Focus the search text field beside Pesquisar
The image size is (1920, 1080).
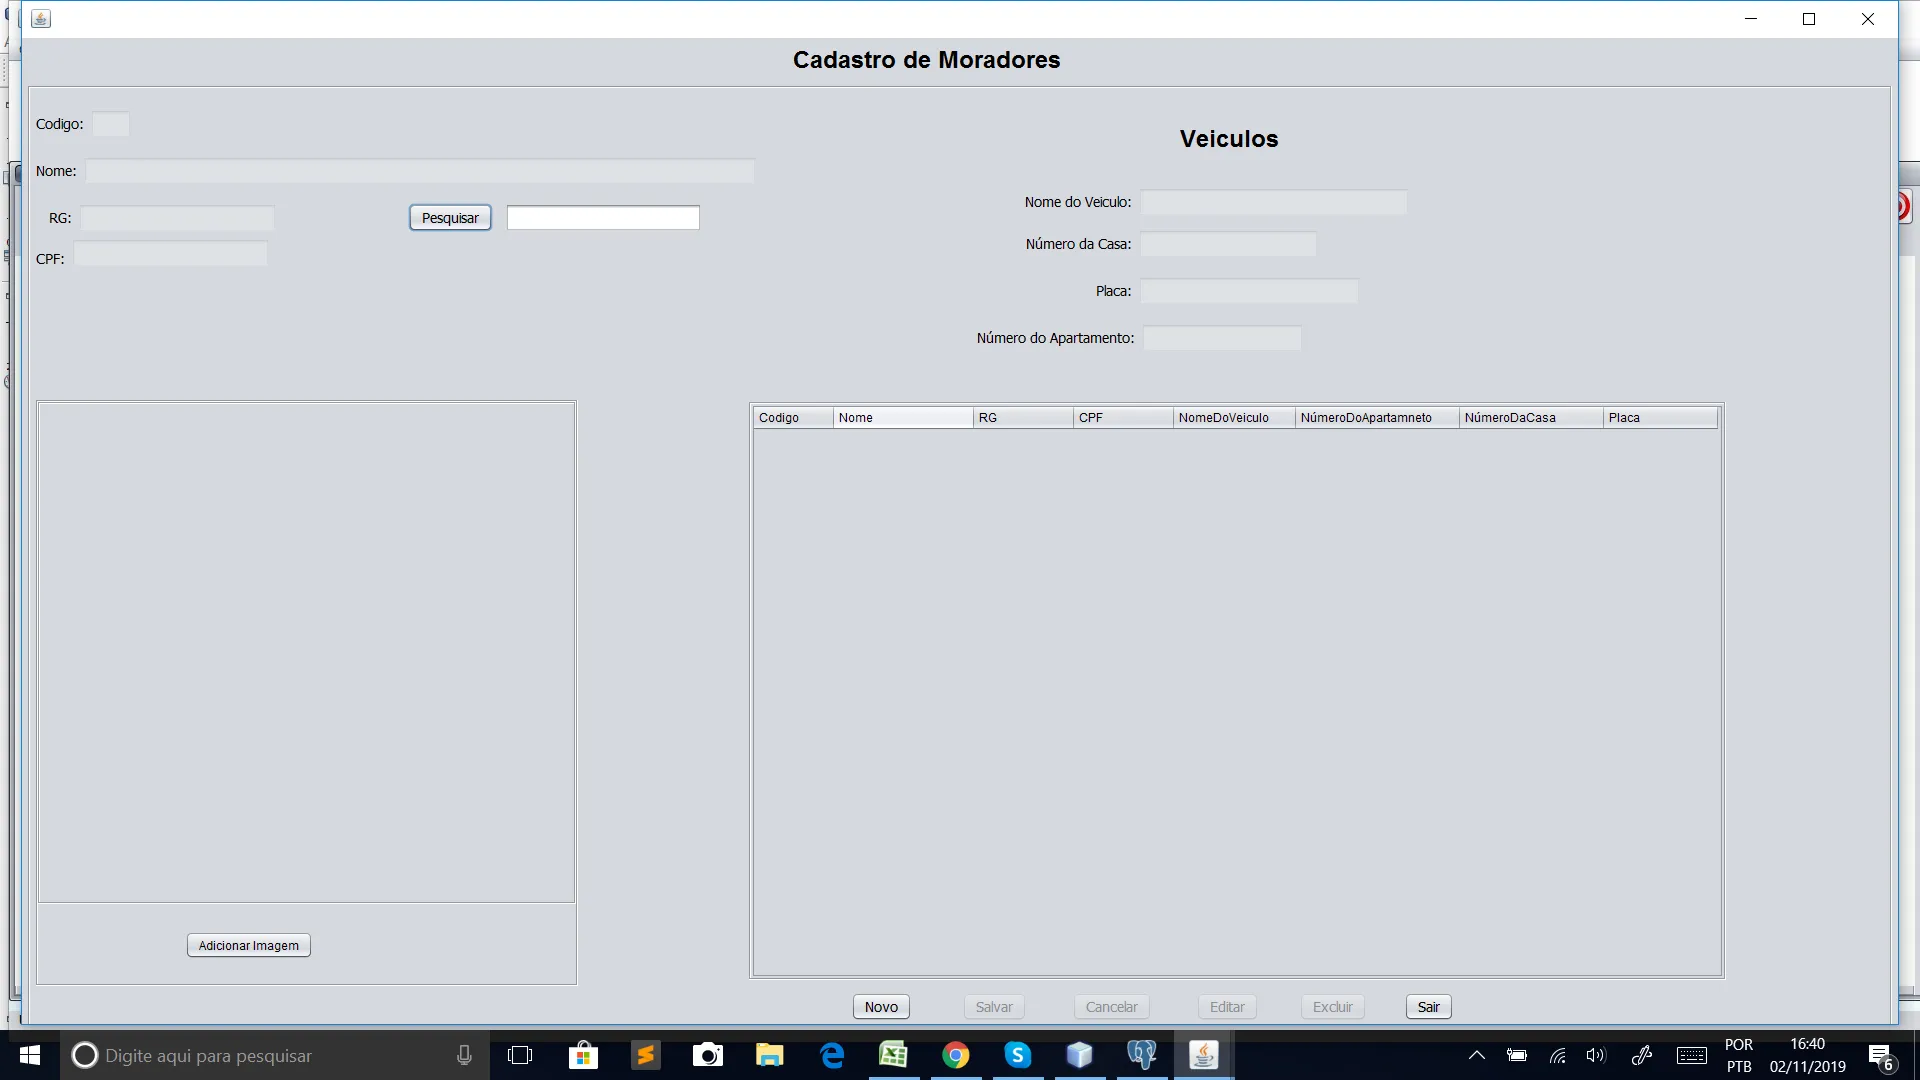pyautogui.click(x=603, y=218)
